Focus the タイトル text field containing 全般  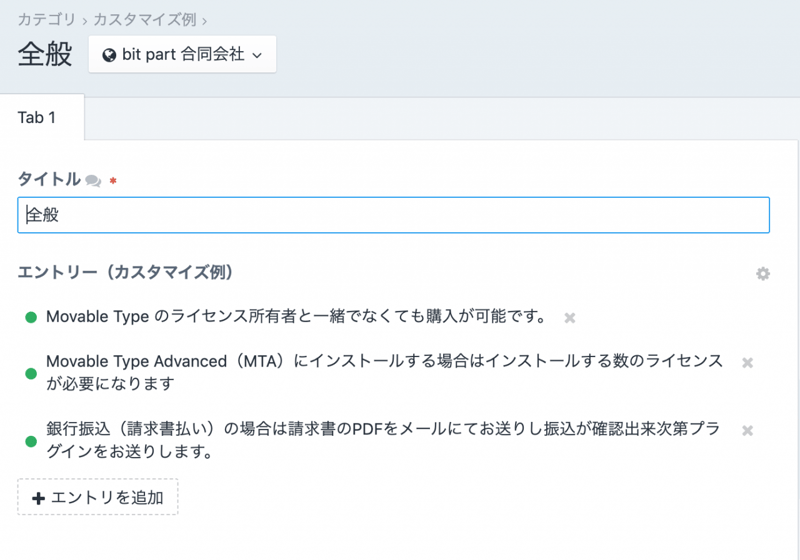(x=393, y=215)
